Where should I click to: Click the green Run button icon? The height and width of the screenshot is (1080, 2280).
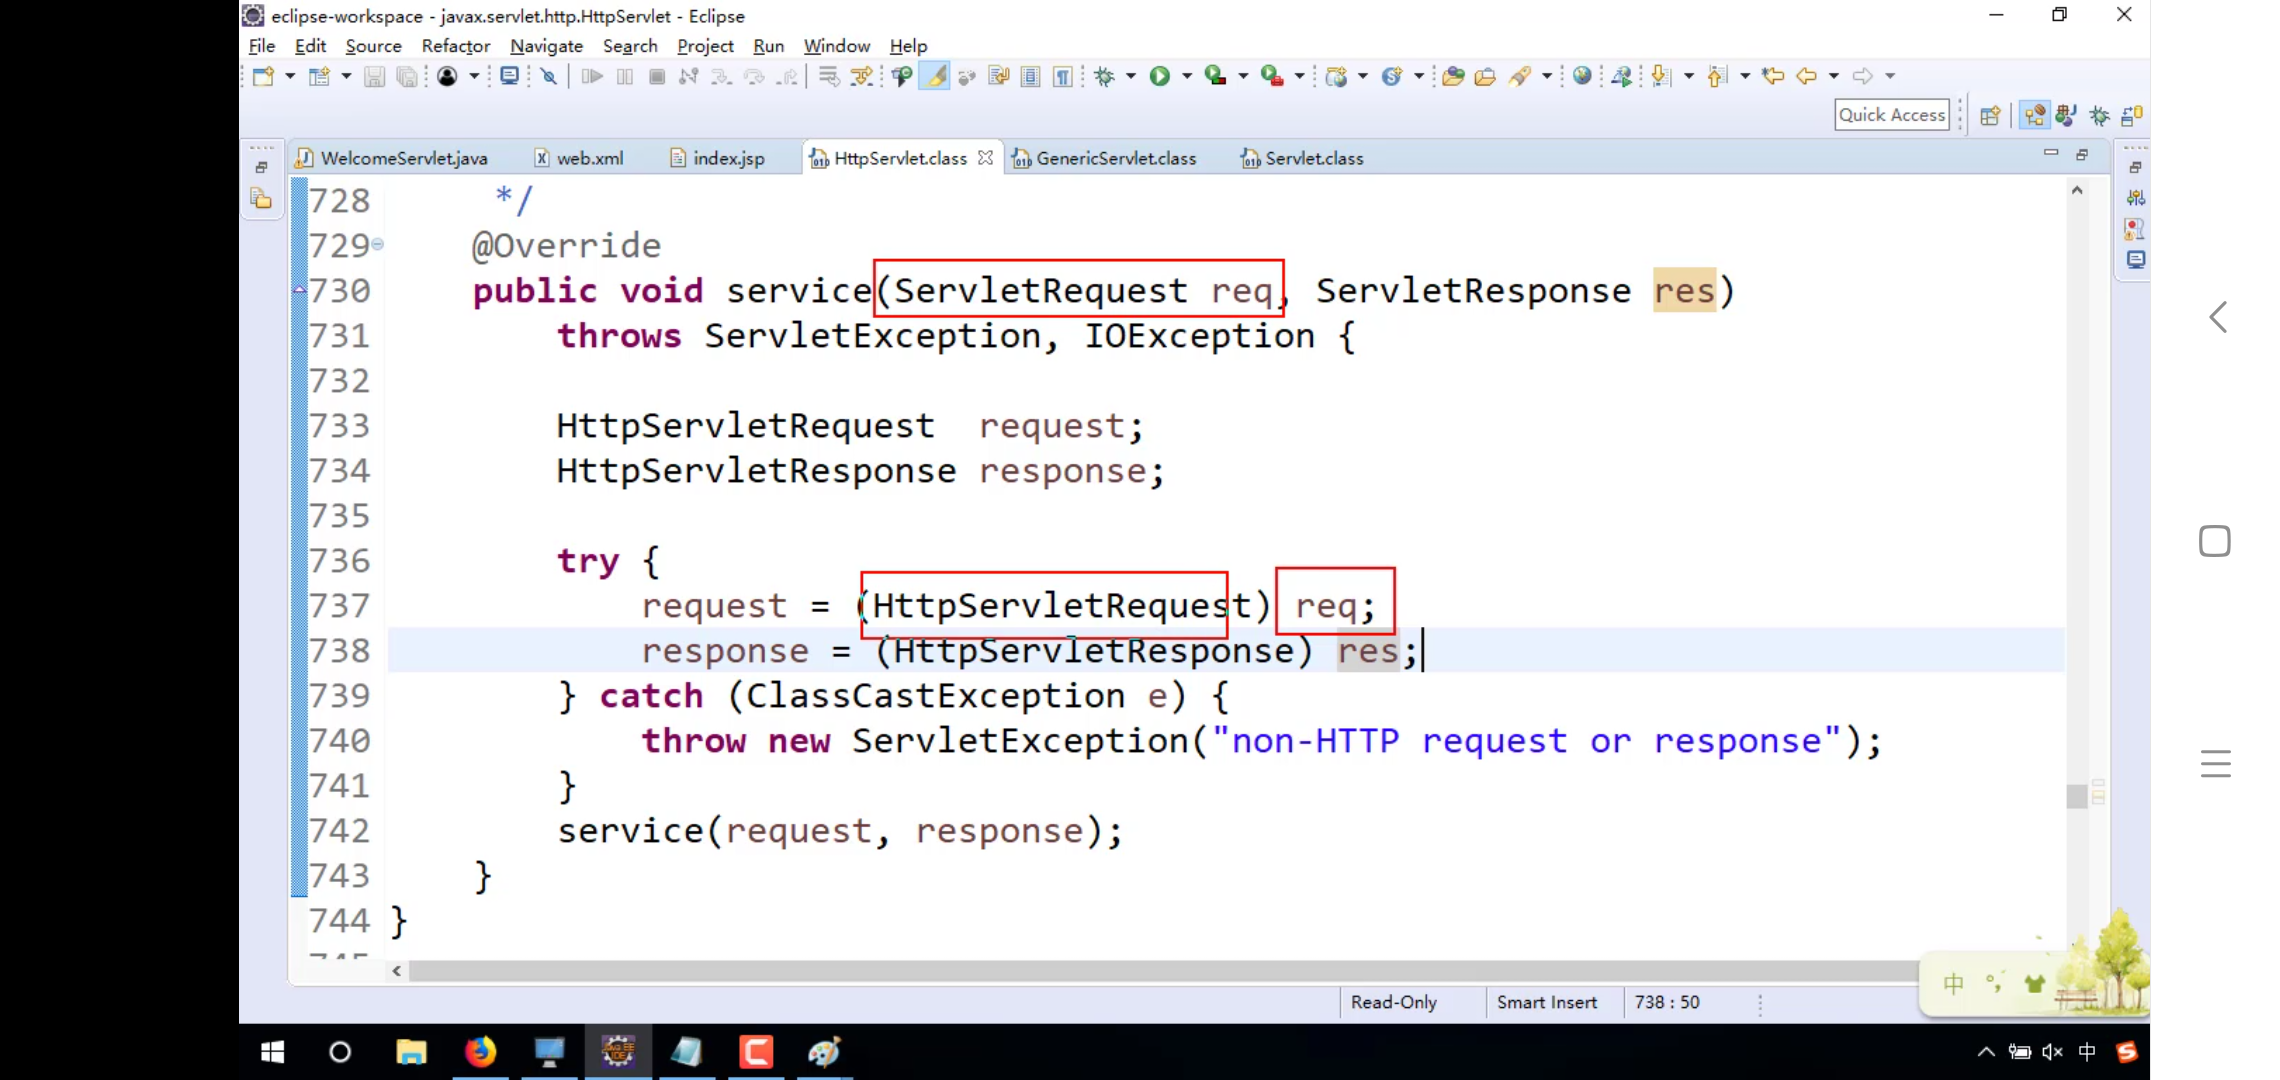point(1159,76)
